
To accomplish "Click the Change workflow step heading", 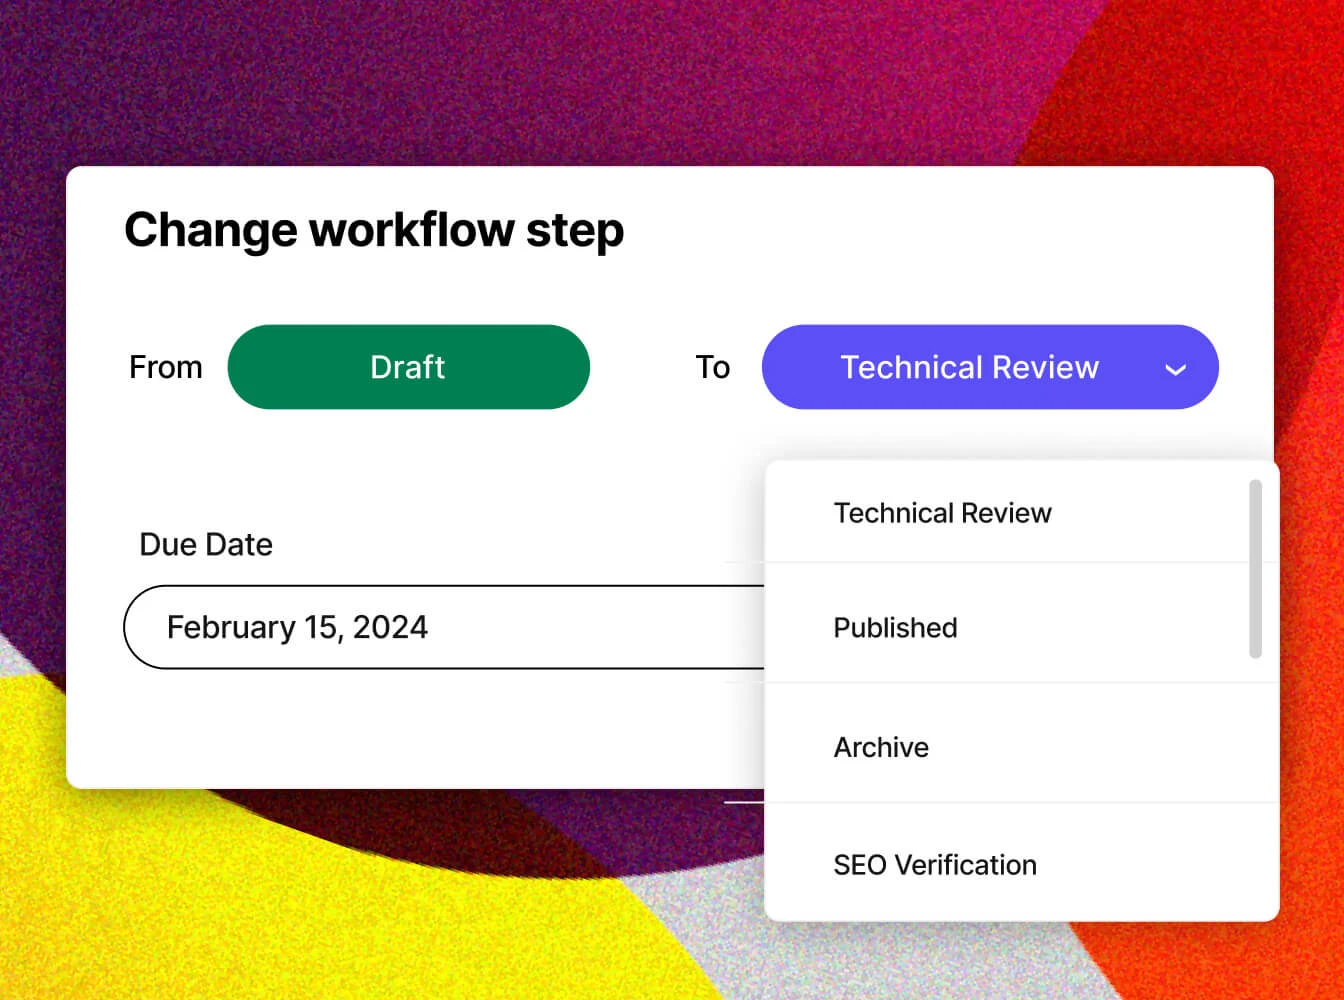I will 374,230.
